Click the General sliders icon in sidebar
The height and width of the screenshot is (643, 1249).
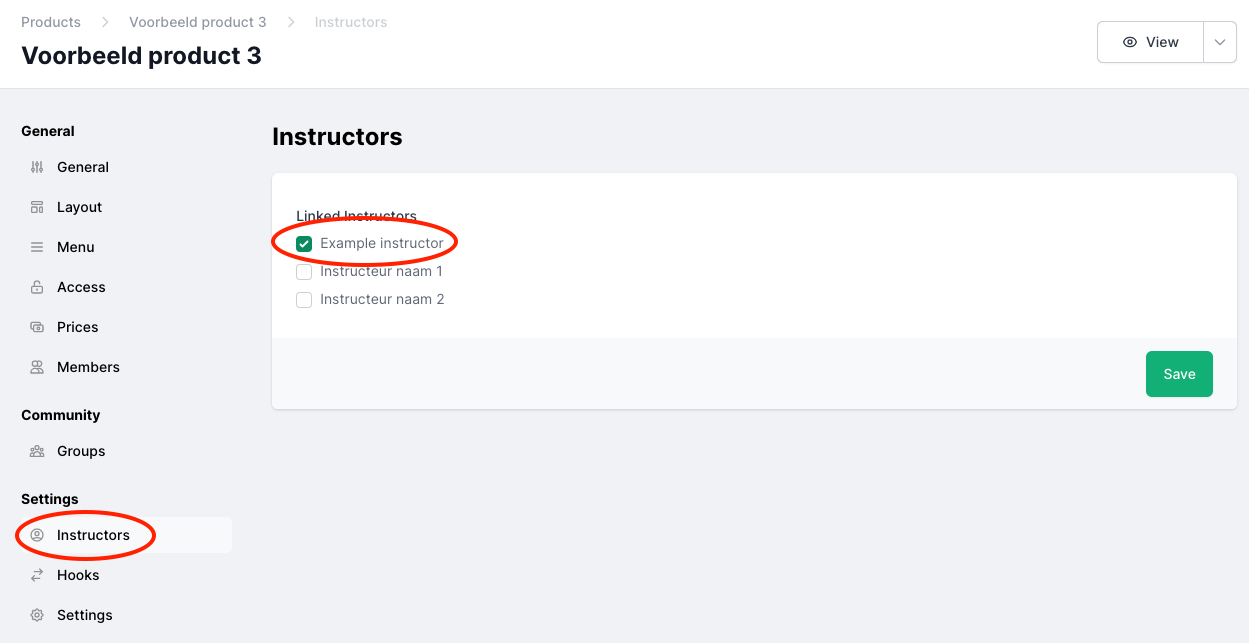pos(37,167)
